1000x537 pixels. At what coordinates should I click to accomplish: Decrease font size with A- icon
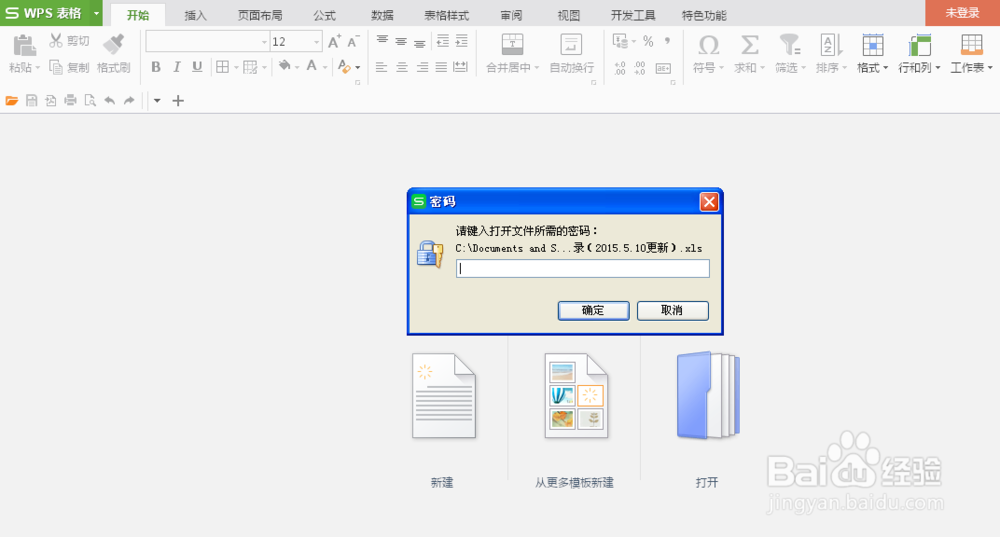[x=353, y=42]
